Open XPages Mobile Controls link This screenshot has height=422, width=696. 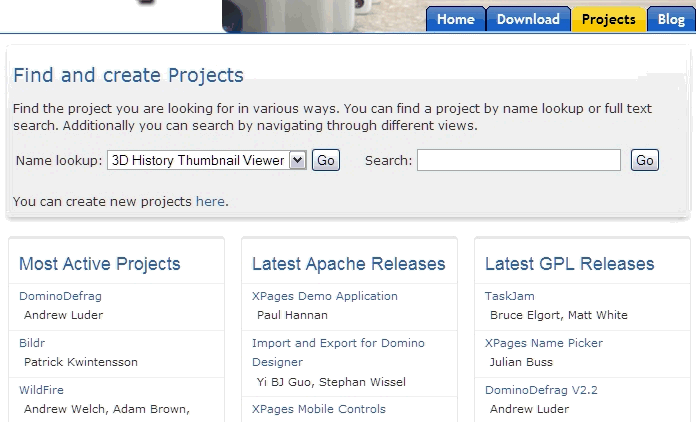pyautogui.click(x=319, y=409)
